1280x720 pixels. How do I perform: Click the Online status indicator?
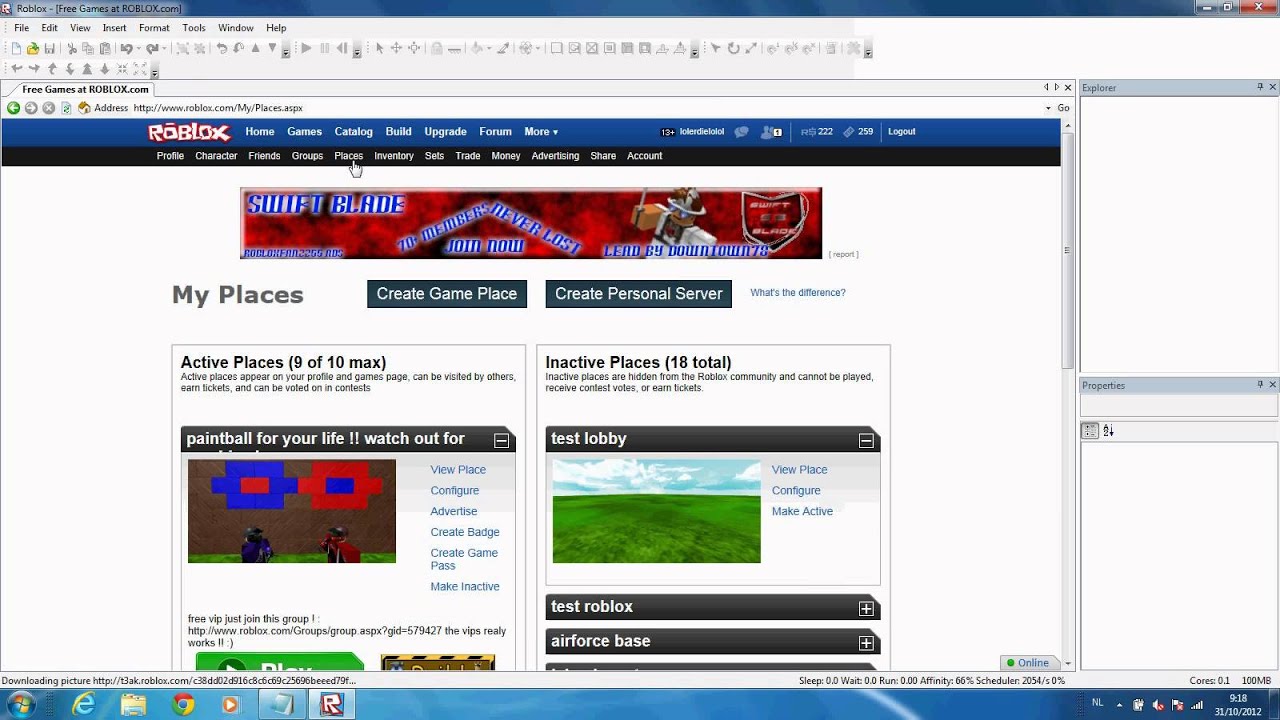pyautogui.click(x=1028, y=663)
